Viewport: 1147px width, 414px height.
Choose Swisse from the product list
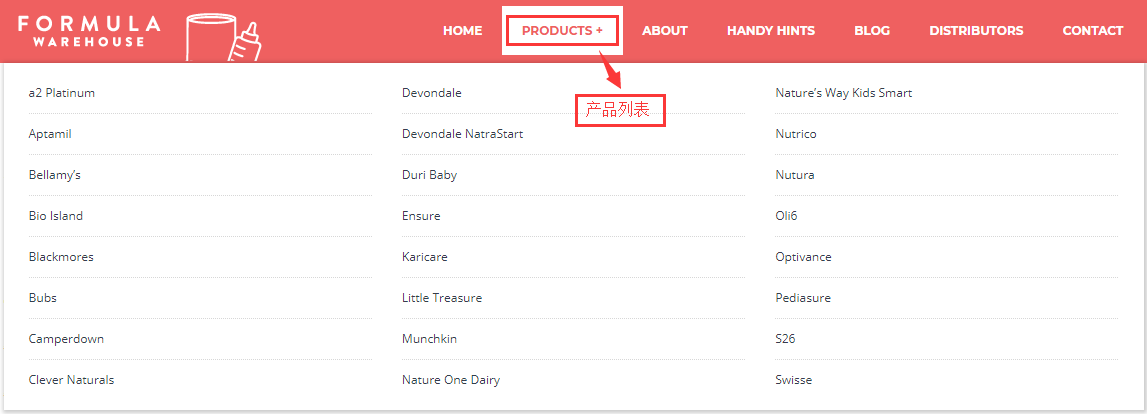[794, 380]
